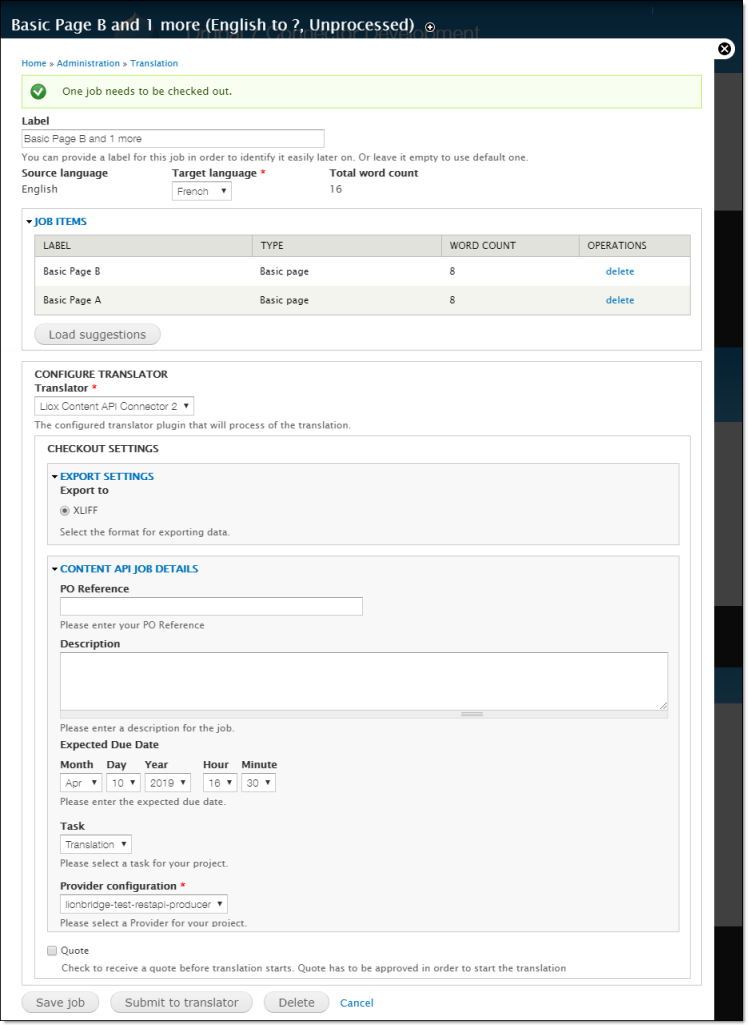Click the Submit to translator button
Viewport: 748px width, 1025px height.
click(181, 1002)
